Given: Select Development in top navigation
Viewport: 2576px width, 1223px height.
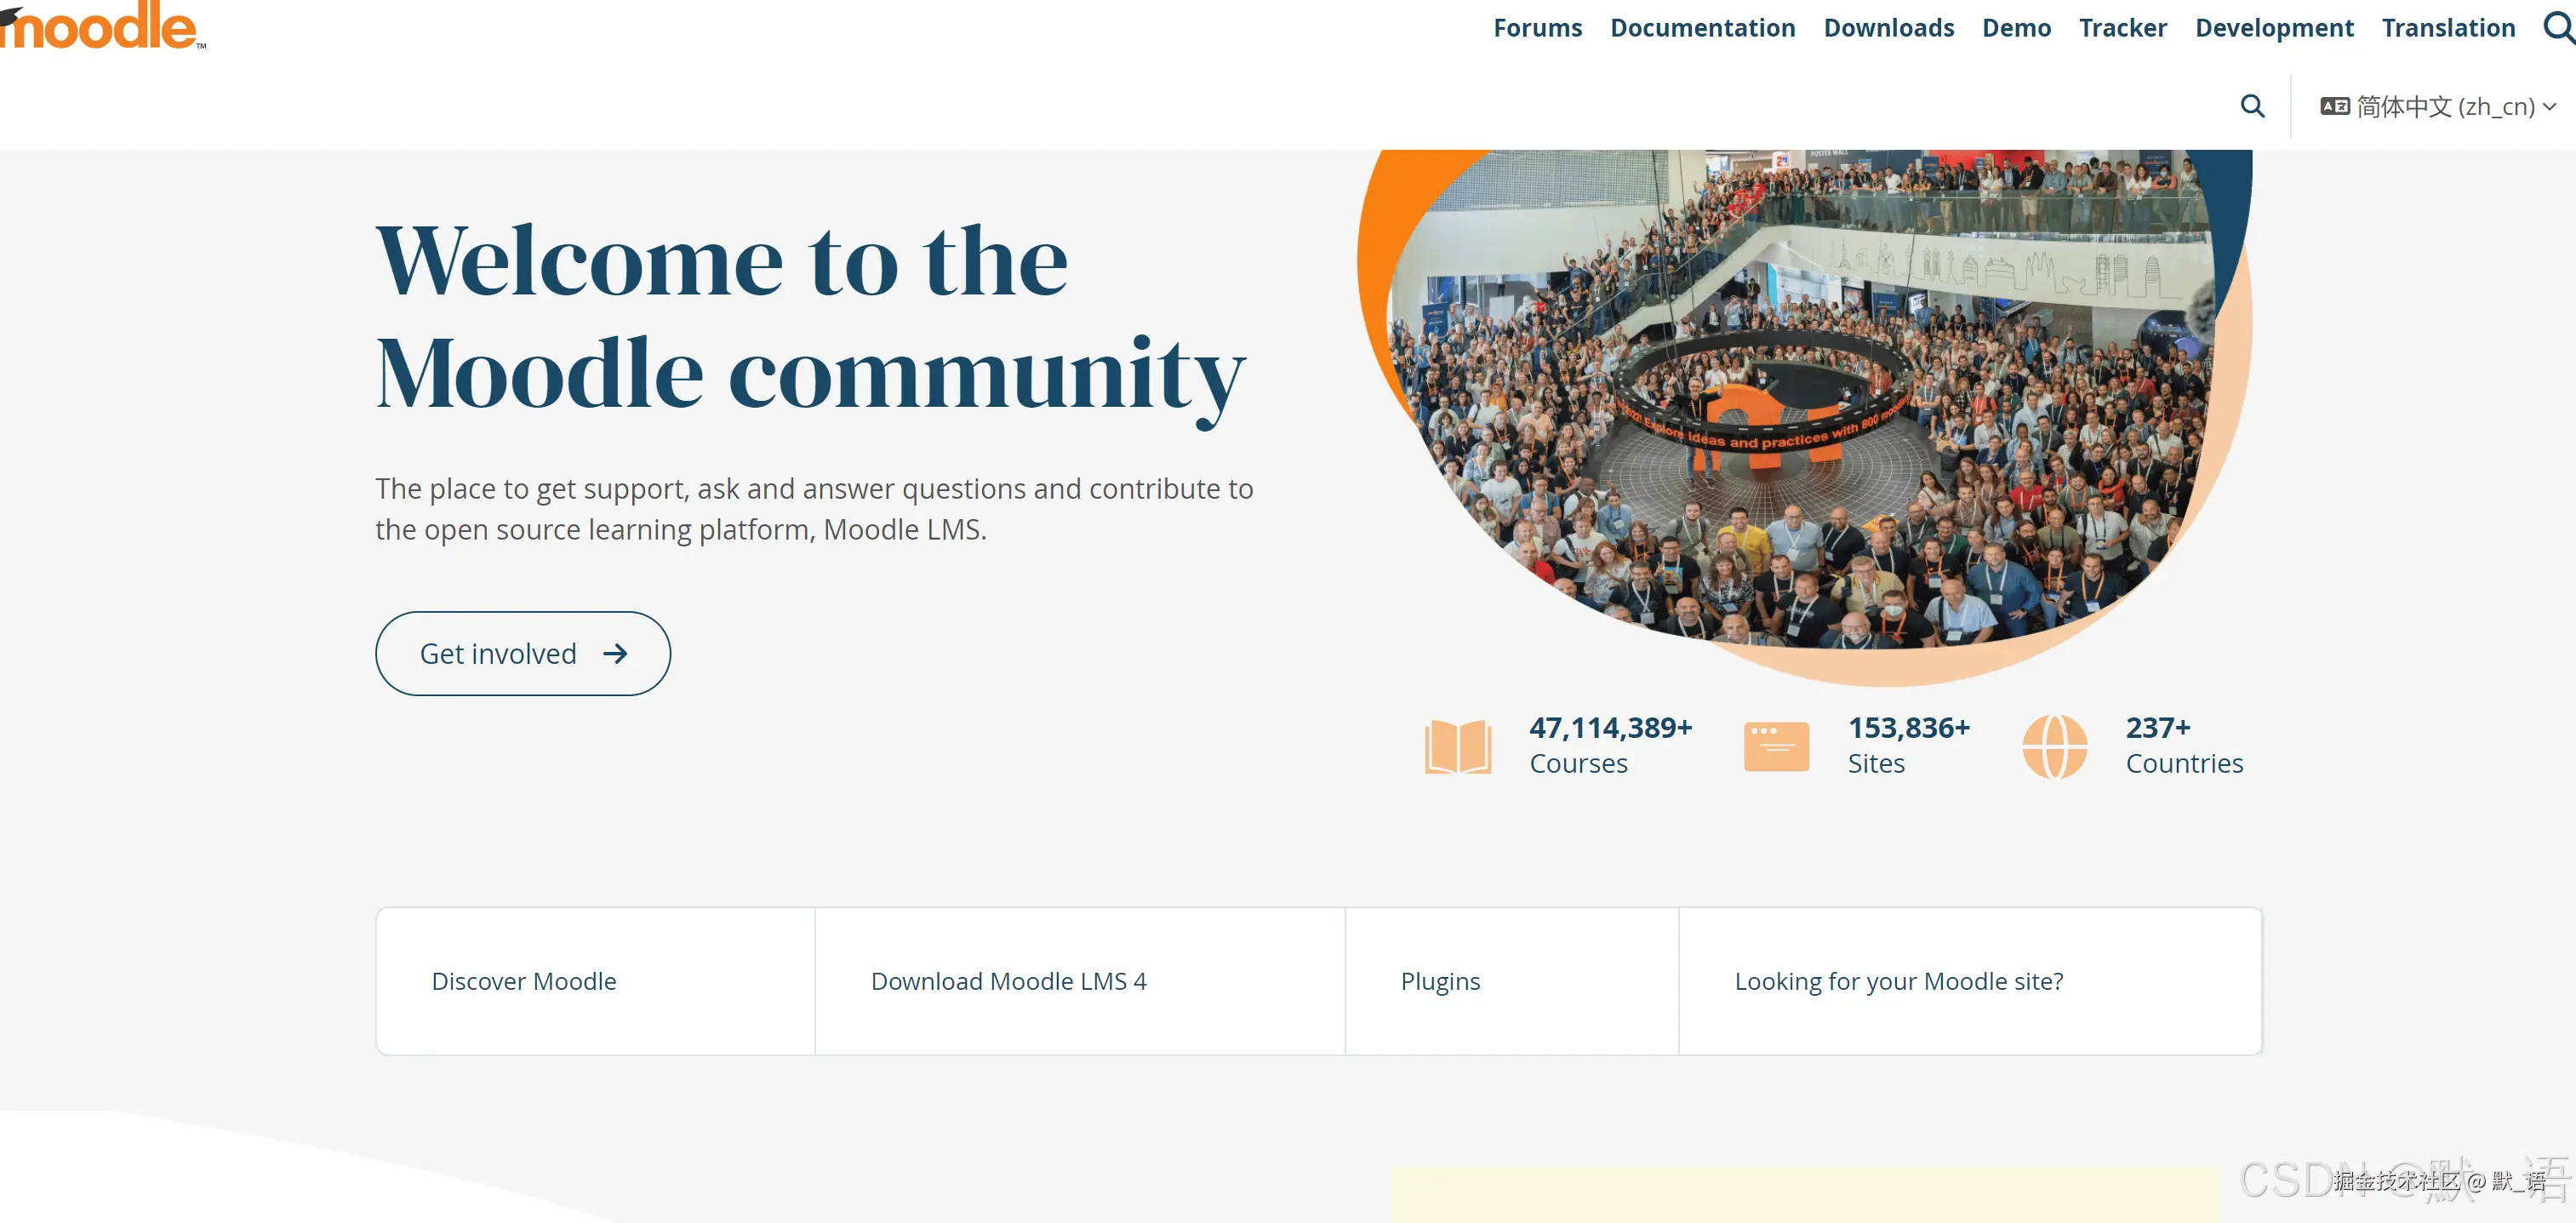Looking at the screenshot, I should pos(2274,28).
